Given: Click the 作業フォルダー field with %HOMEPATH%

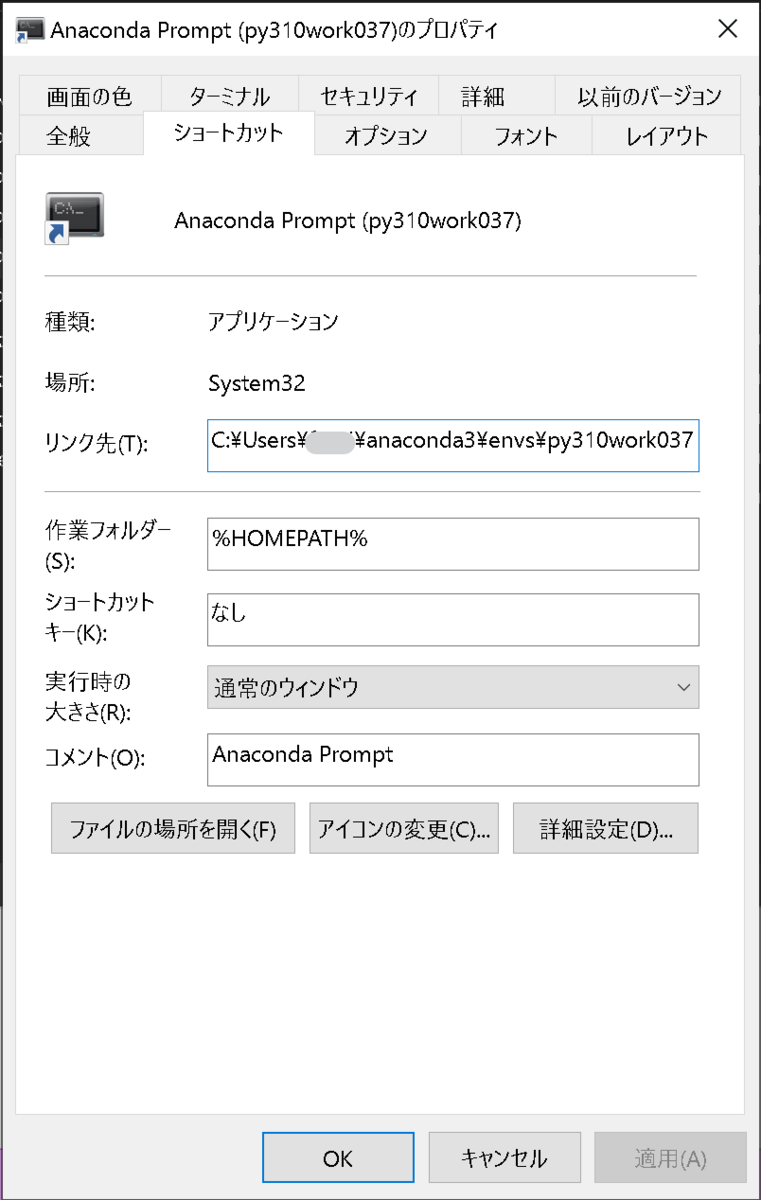Looking at the screenshot, I should [453, 544].
